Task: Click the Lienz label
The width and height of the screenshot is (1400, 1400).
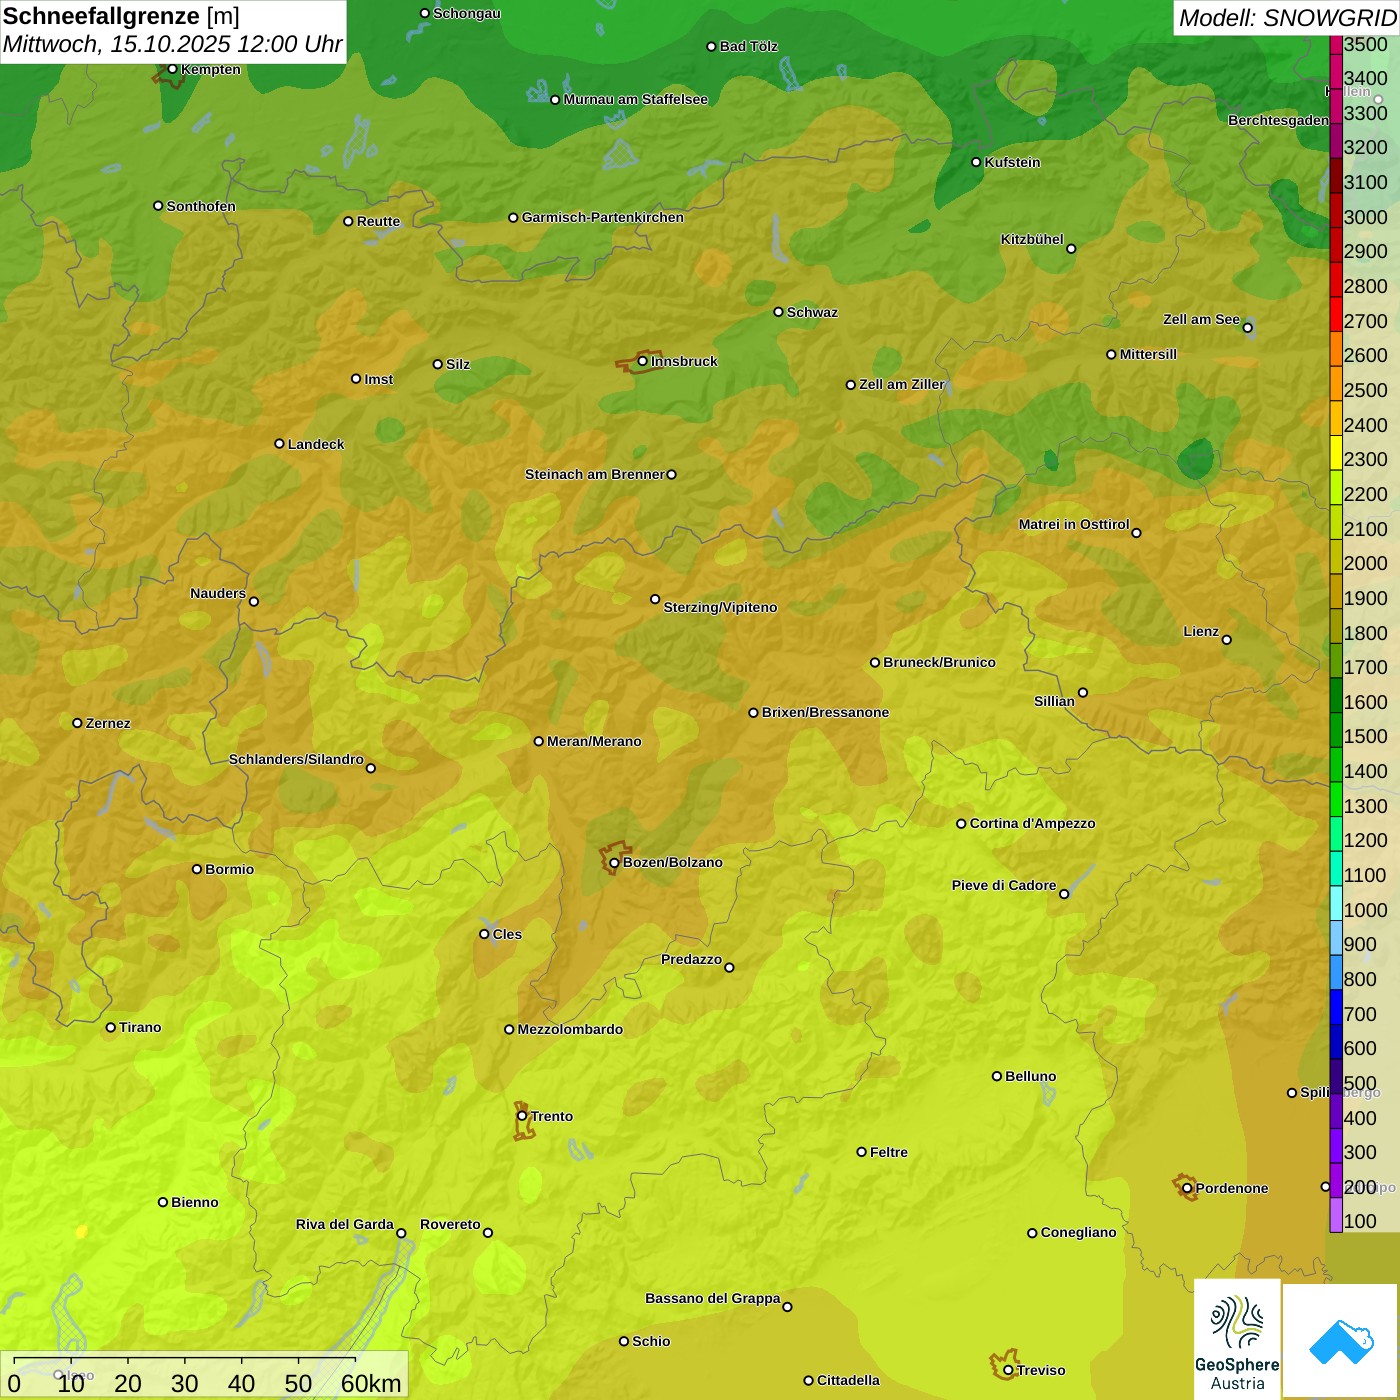Action: coord(1201,631)
